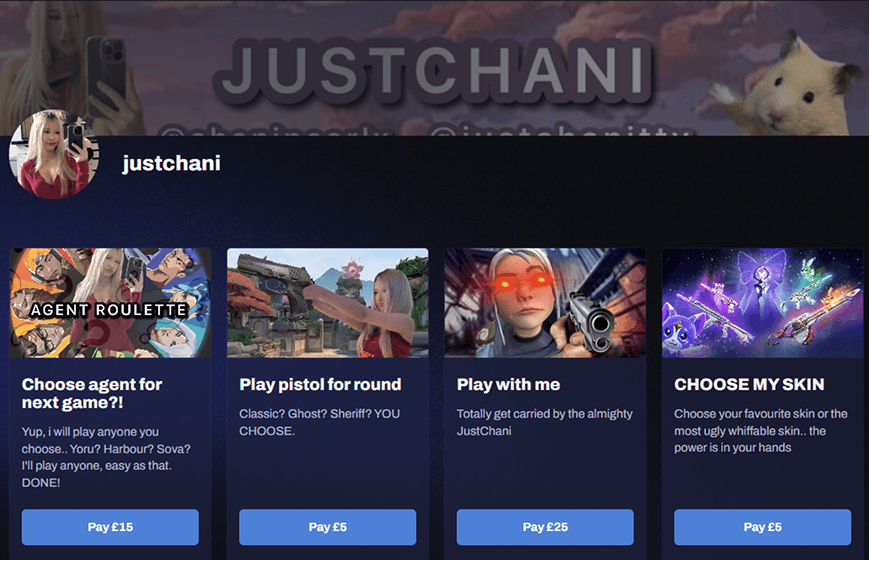Click the ugly whiffable skin description text
The image size is (870, 561).
(x=761, y=431)
